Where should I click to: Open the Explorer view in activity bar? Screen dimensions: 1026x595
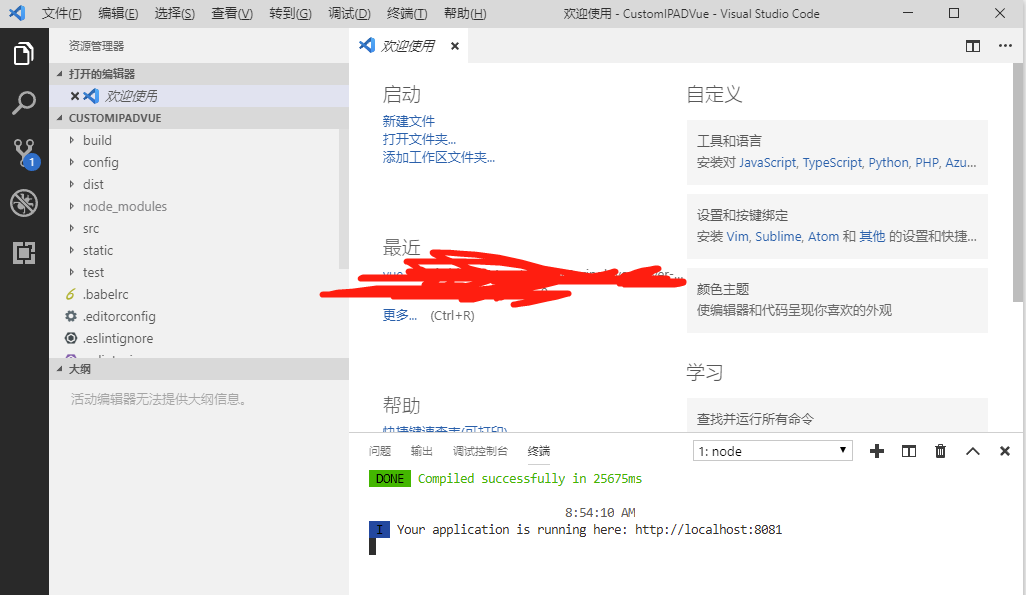(24, 53)
